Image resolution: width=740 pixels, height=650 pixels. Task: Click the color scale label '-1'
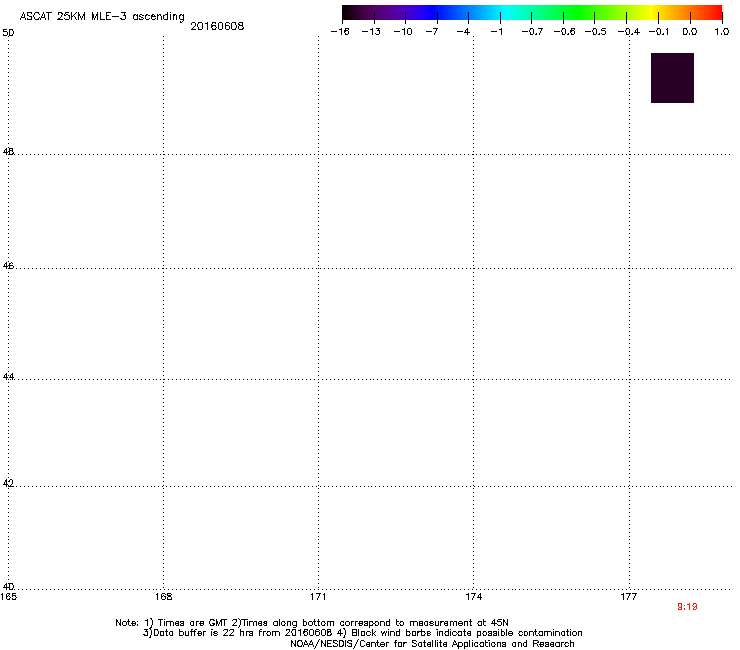point(496,32)
